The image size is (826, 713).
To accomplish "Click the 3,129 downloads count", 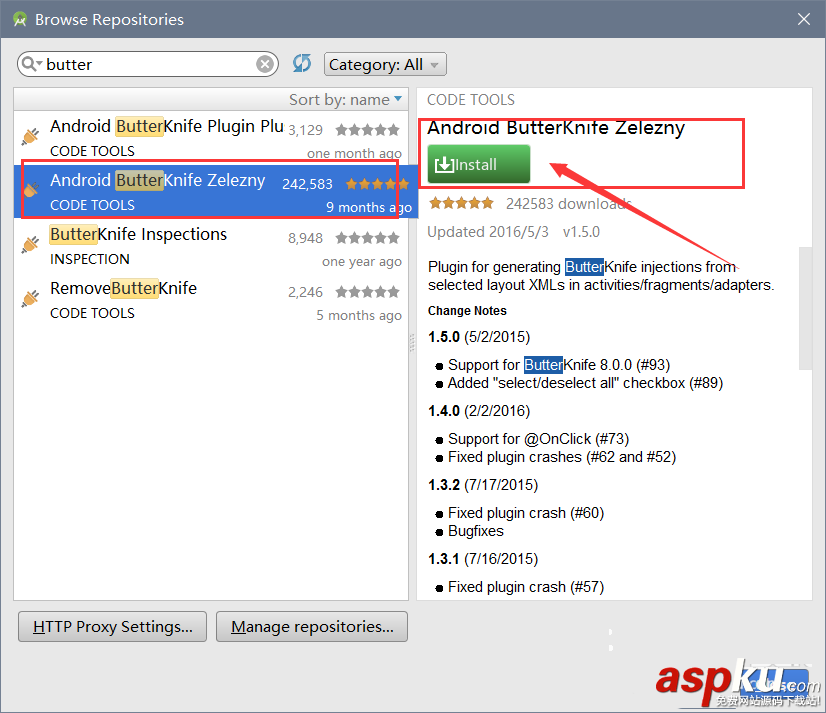I will click(305, 130).
